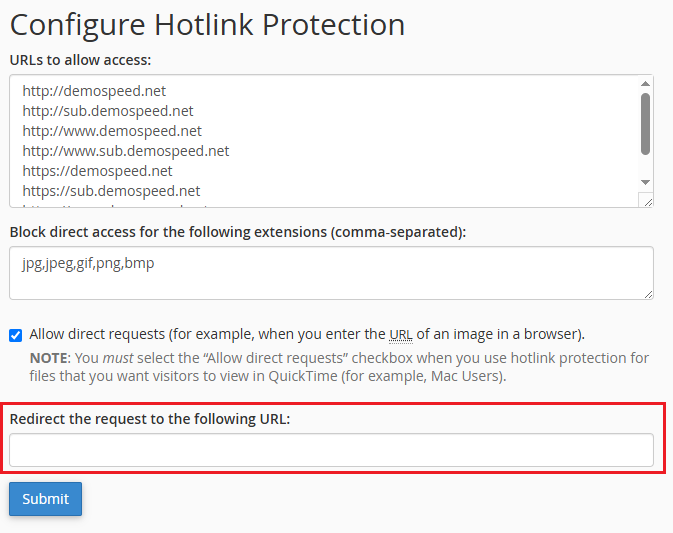Click the URL list resize handle

pyautogui.click(x=647, y=201)
